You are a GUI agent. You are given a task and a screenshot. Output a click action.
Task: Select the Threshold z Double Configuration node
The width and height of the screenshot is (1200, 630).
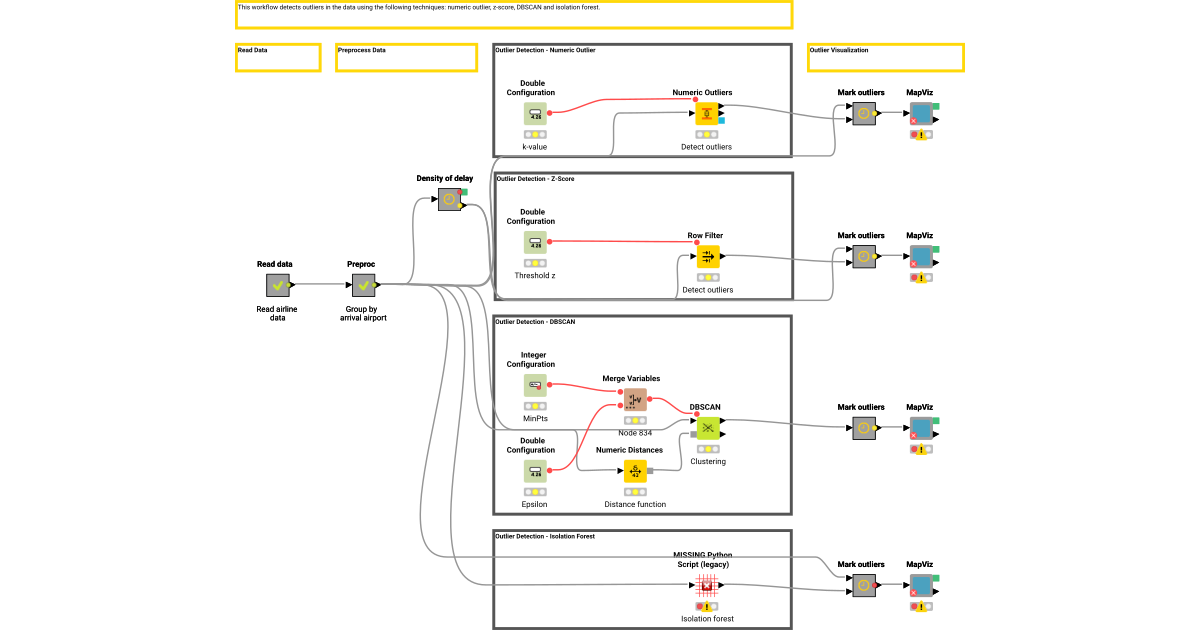tap(534, 242)
